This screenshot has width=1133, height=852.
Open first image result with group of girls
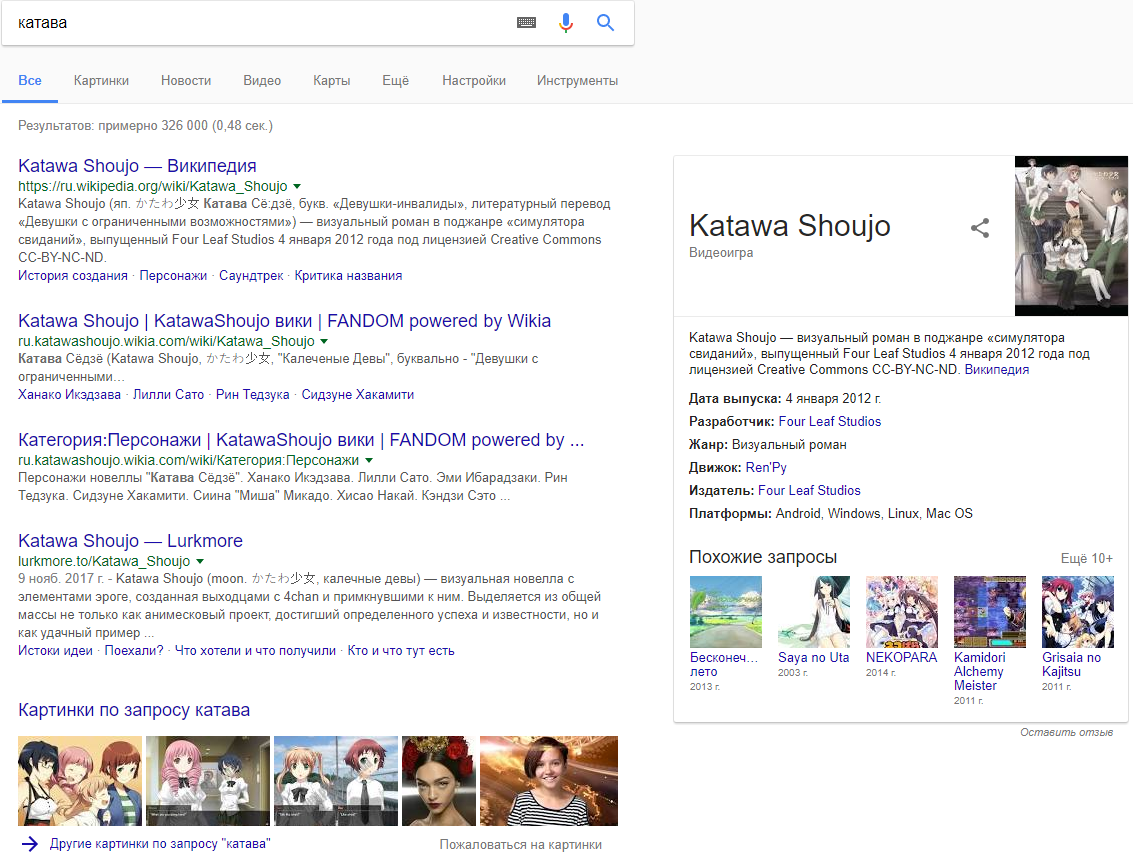coord(80,780)
